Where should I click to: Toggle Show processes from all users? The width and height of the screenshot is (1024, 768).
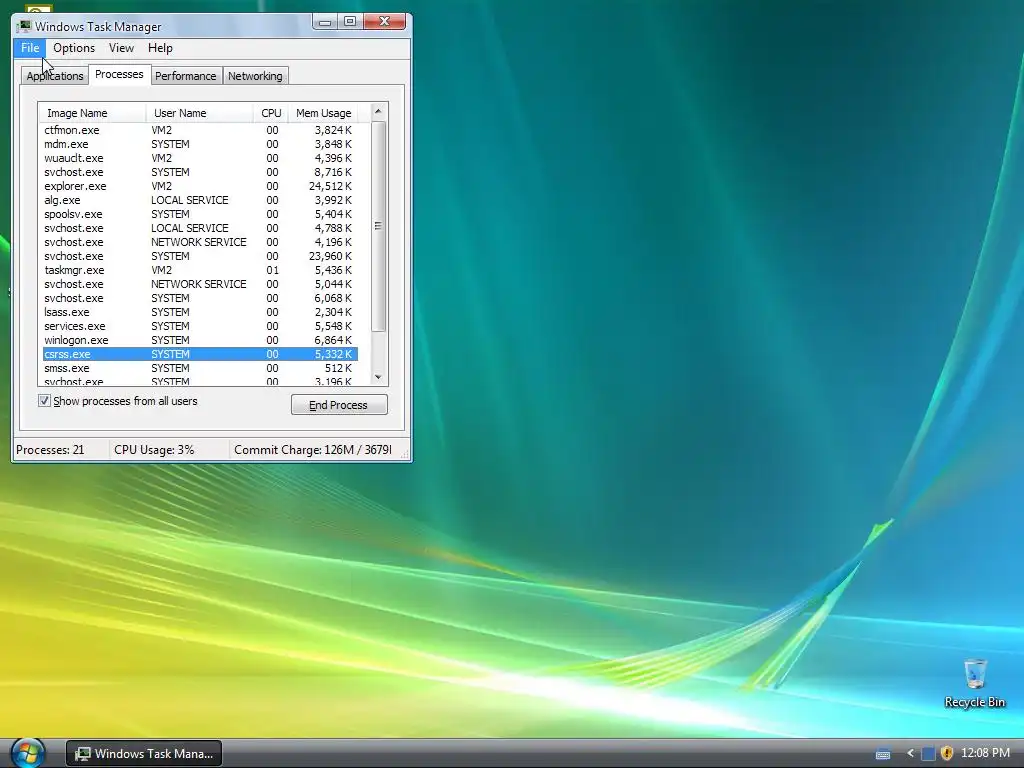coord(44,401)
